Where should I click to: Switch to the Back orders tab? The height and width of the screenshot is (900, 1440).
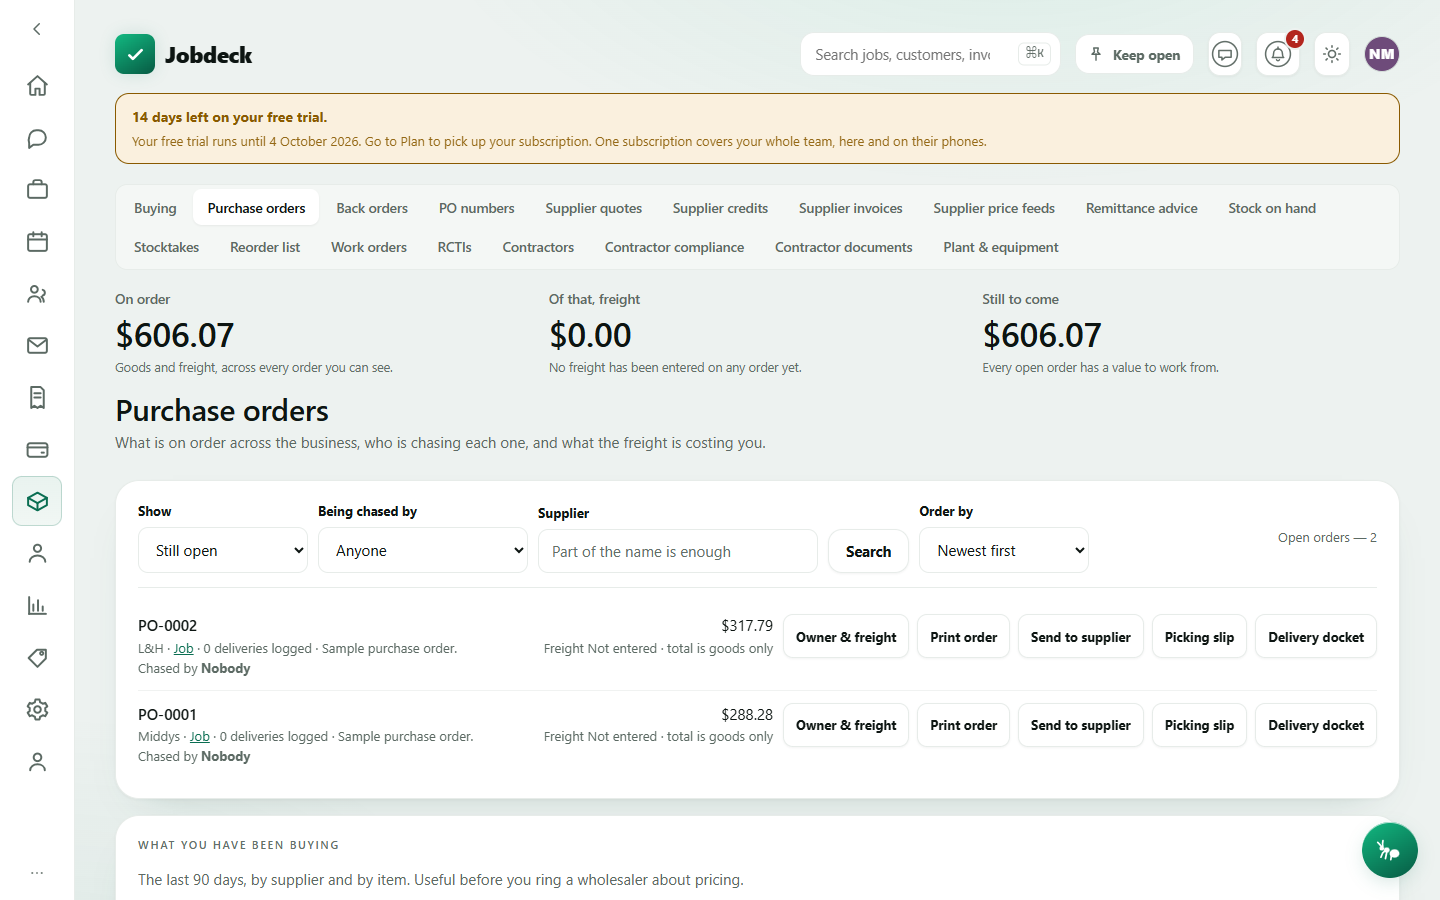click(x=372, y=208)
